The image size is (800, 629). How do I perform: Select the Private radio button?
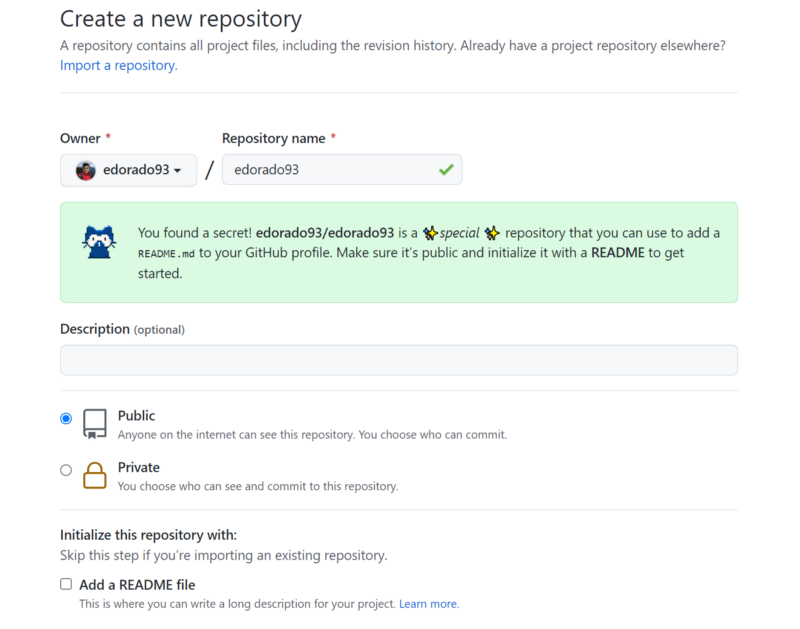coord(65,469)
